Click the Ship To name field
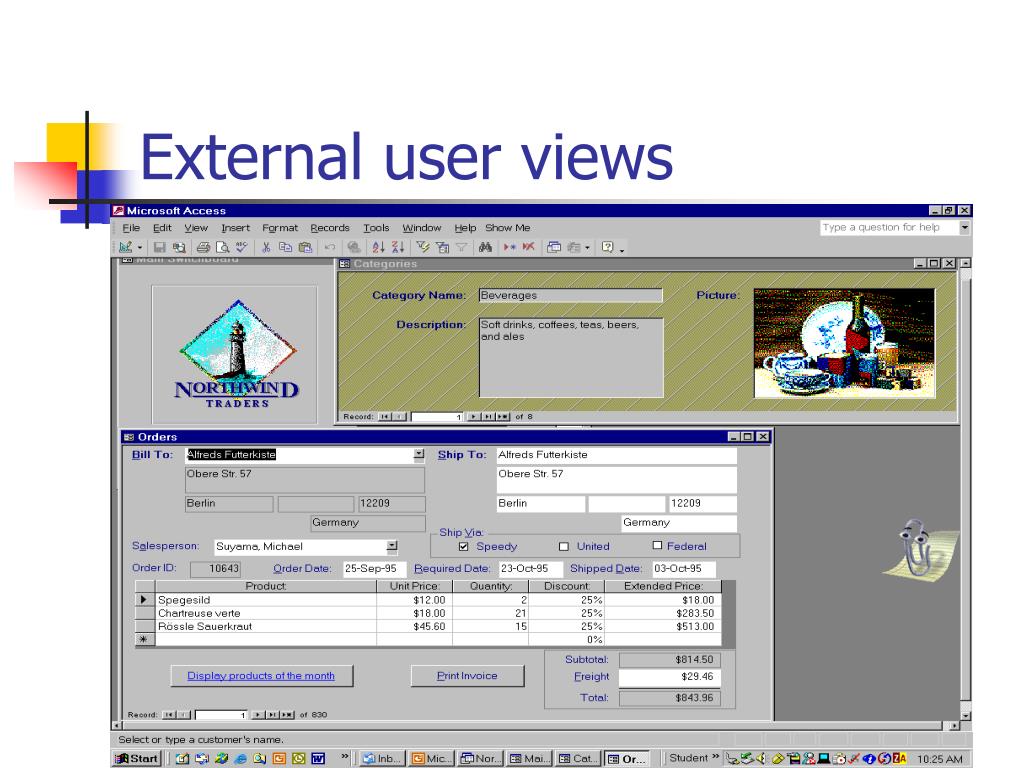This screenshot has width=1024, height=768. pyautogui.click(x=616, y=455)
